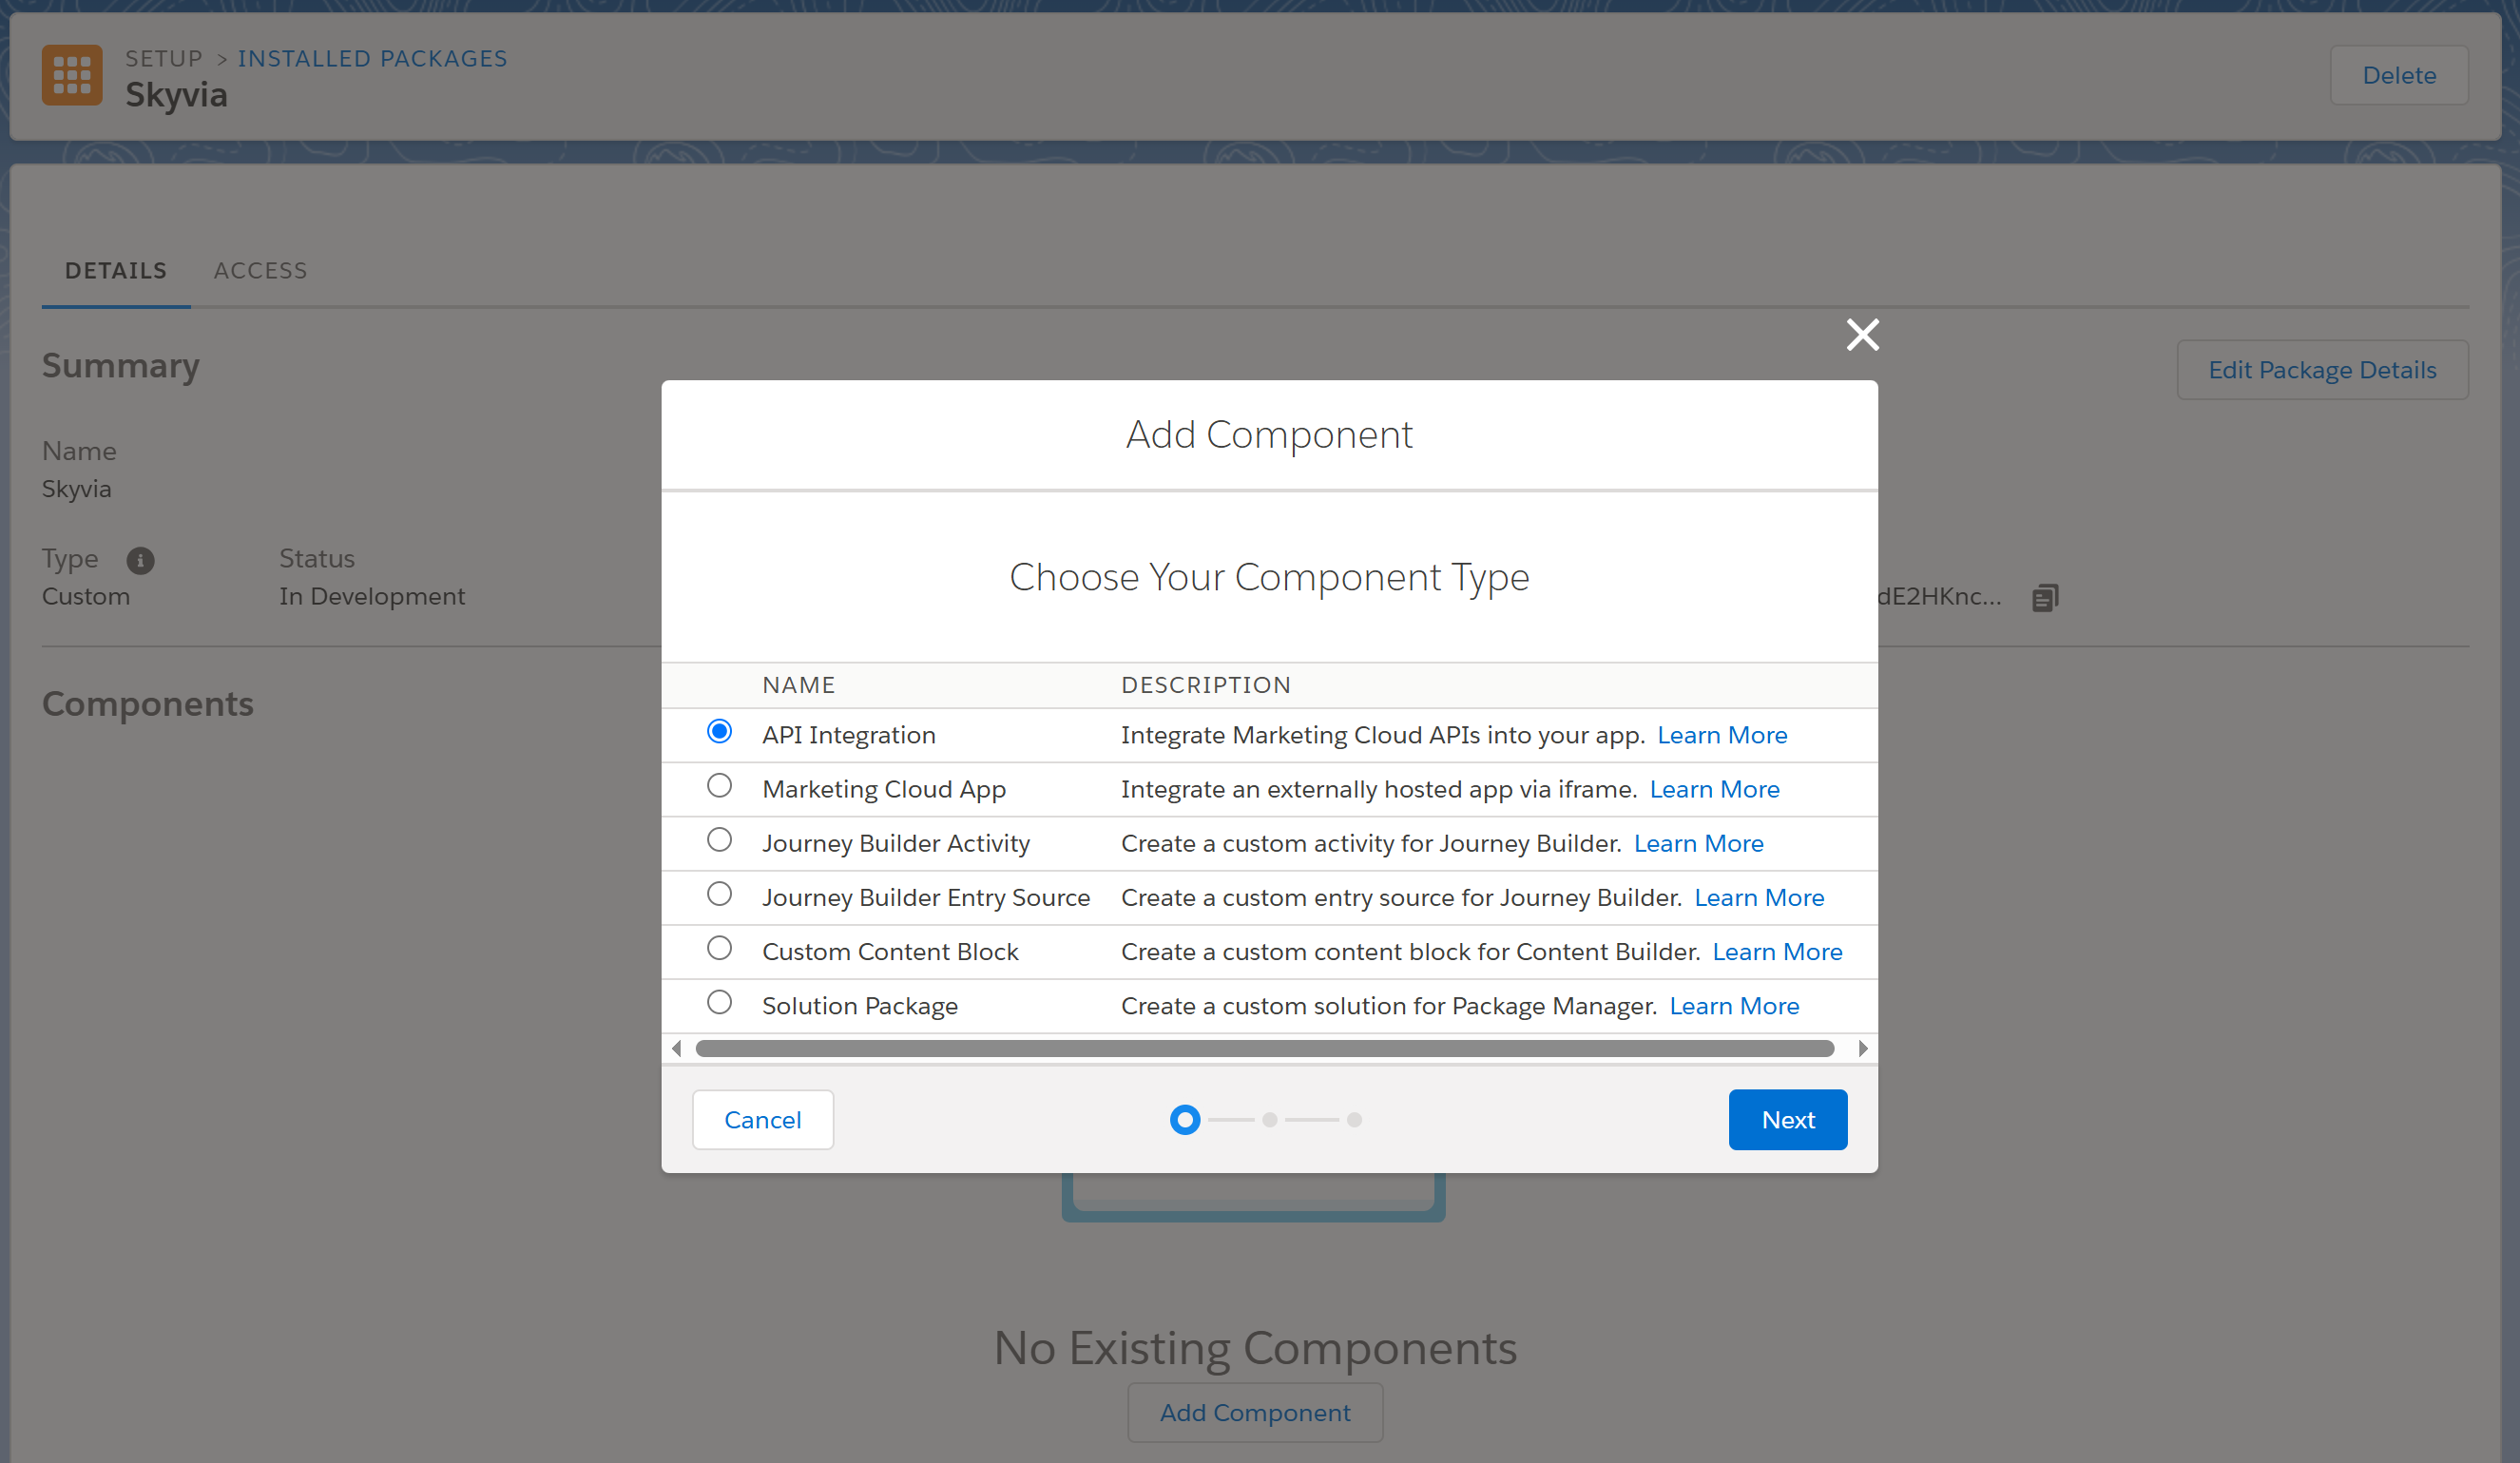The image size is (2520, 1463).
Task: Close the Add Component dialog with X
Action: coord(1862,335)
